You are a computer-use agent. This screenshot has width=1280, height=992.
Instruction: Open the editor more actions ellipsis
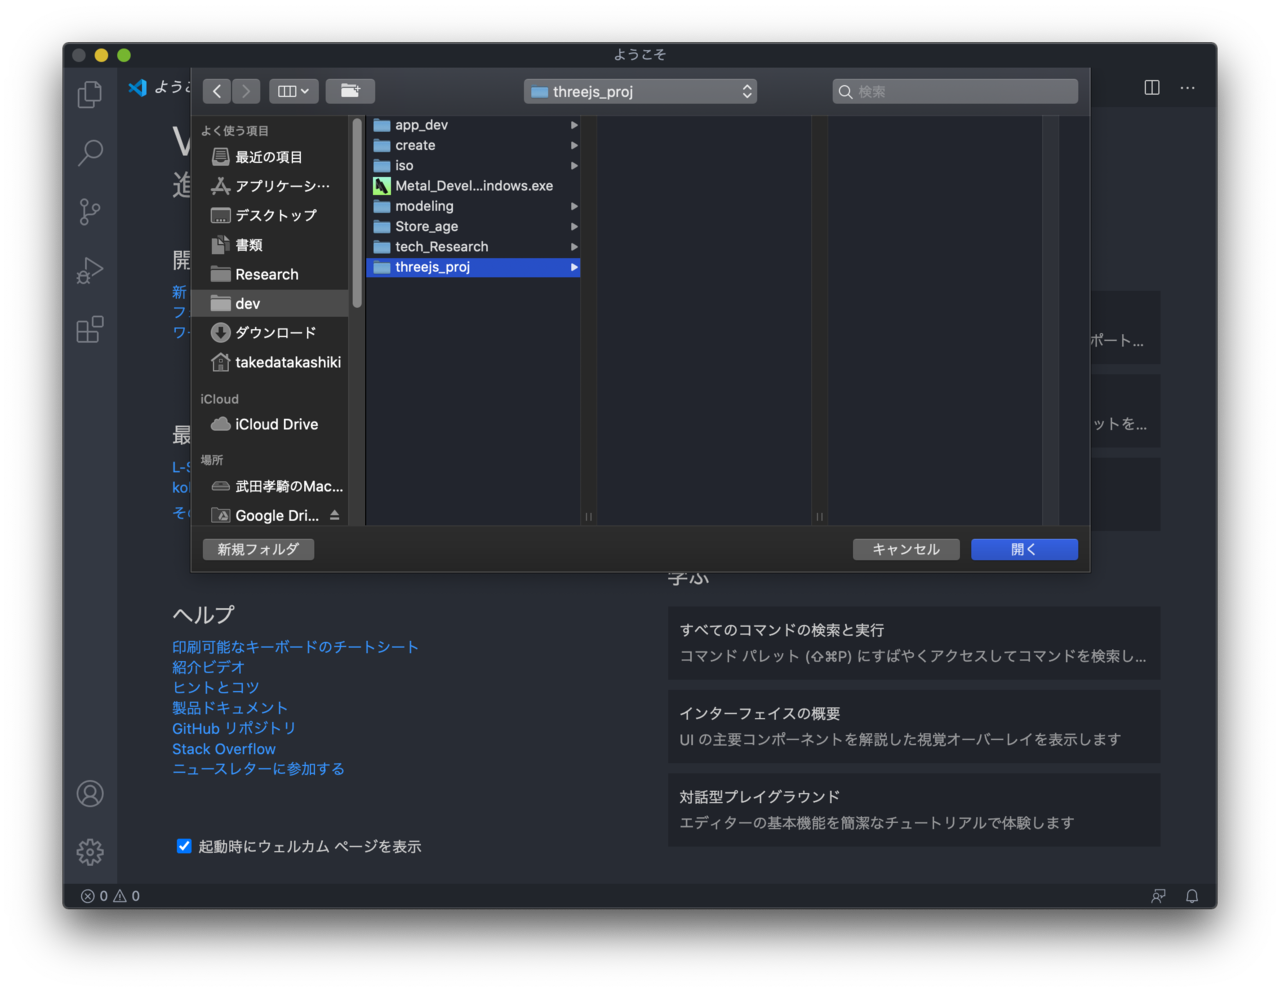coord(1187,88)
